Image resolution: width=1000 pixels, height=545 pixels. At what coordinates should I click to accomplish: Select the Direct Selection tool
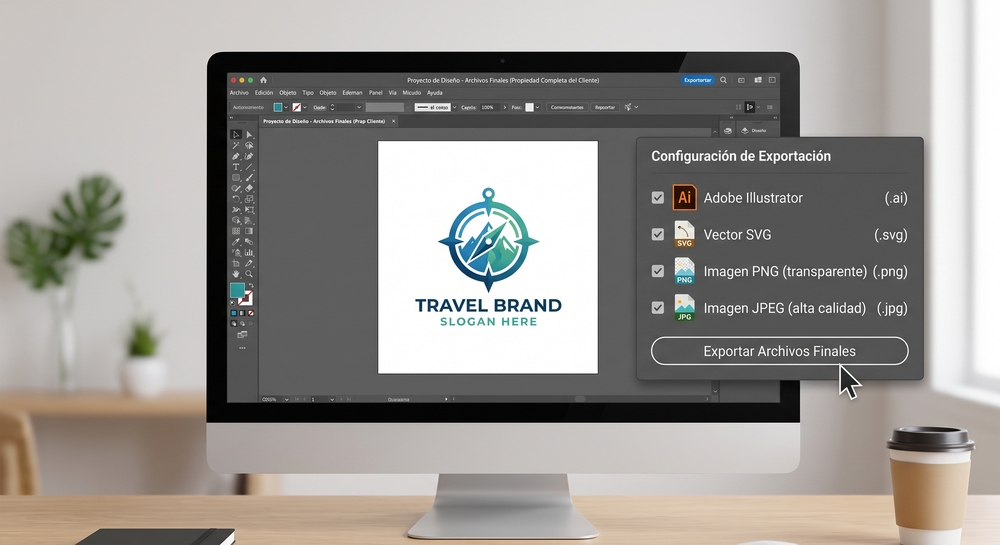point(249,134)
